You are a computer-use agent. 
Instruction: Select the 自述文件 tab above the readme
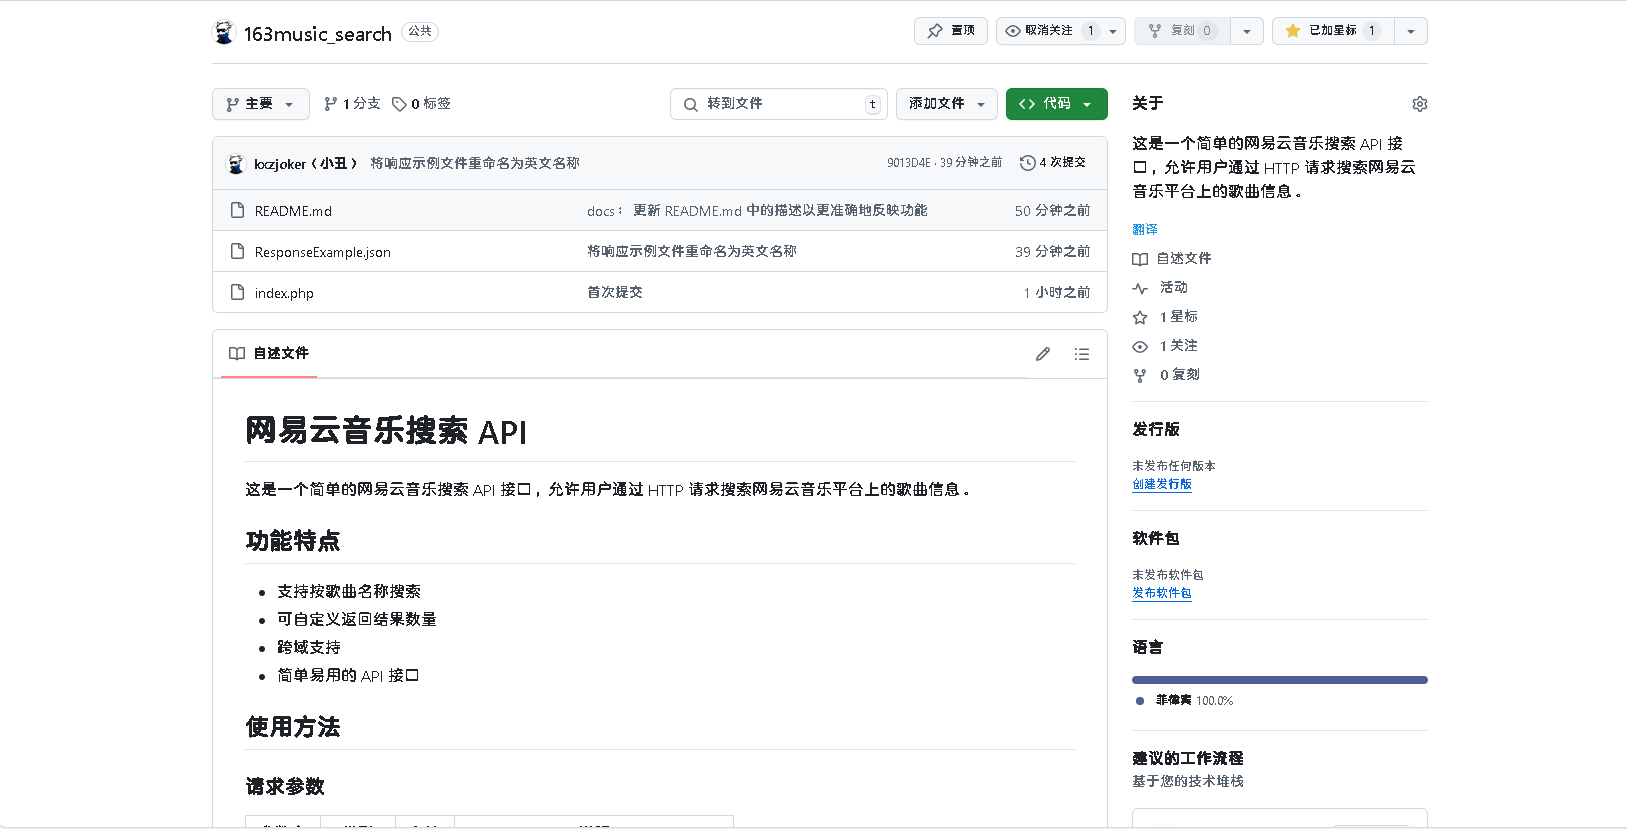(269, 353)
